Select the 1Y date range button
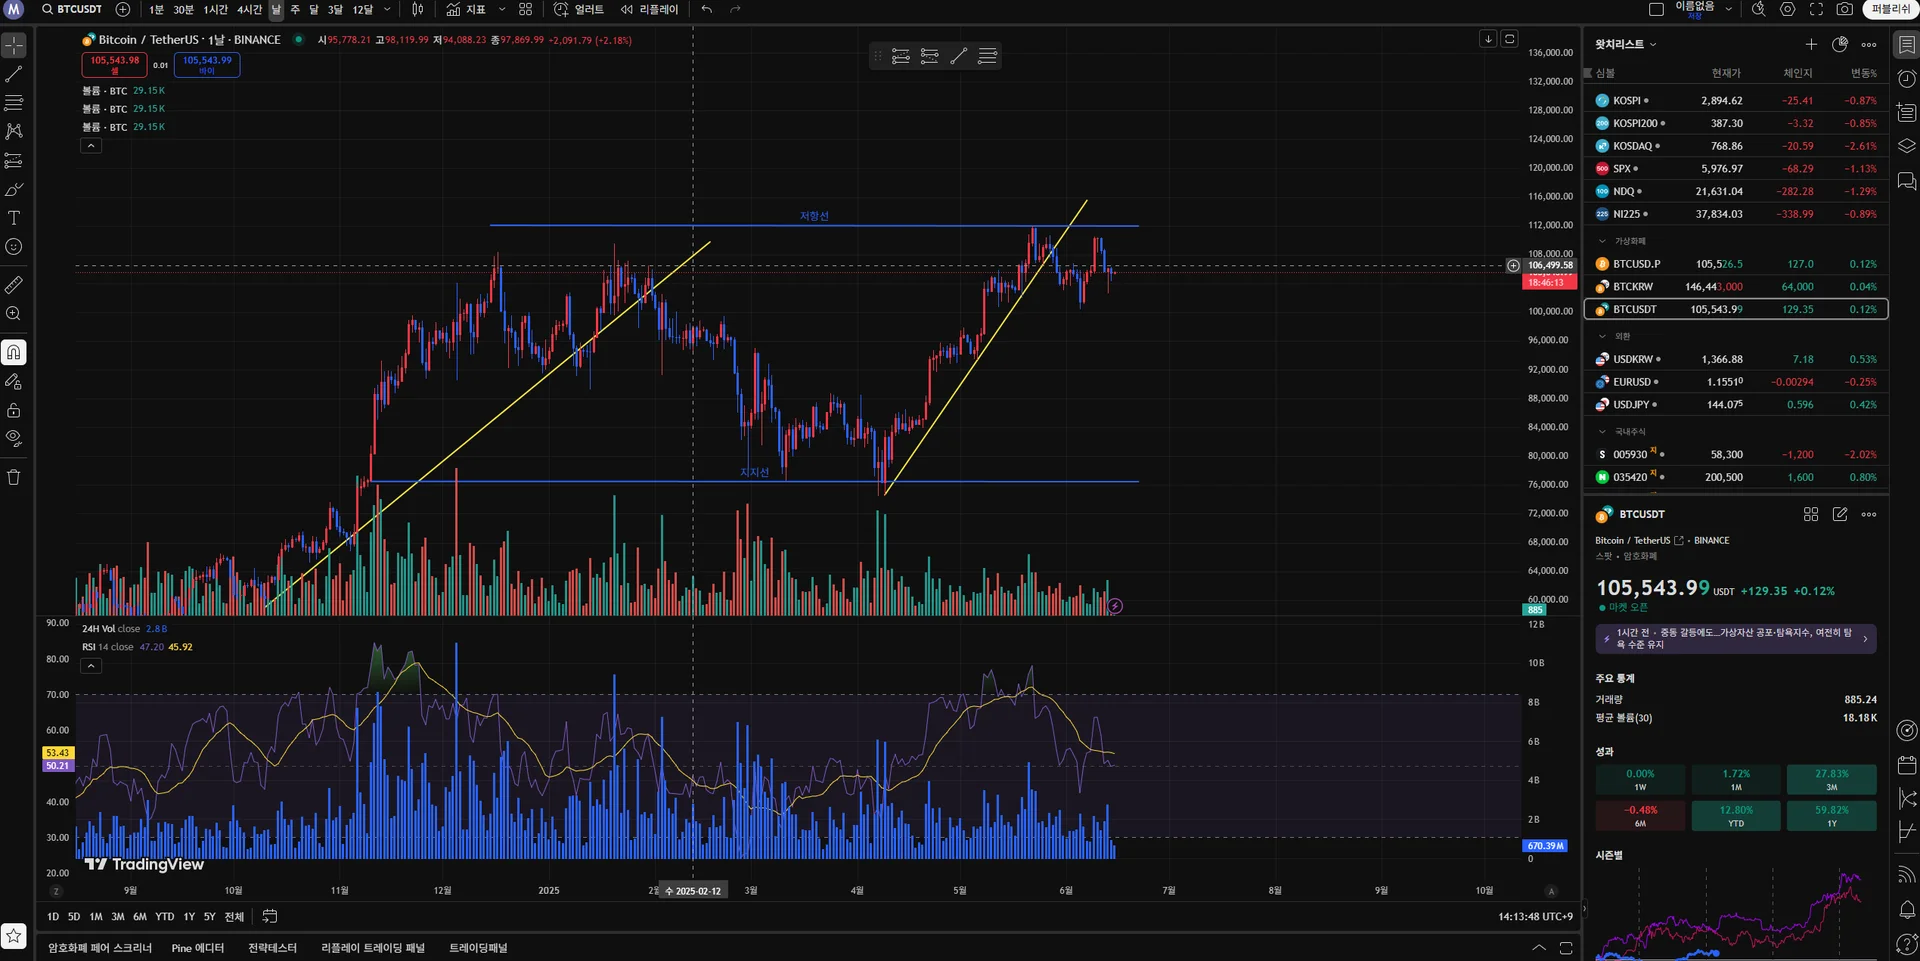Image resolution: width=1920 pixels, height=961 pixels. click(189, 917)
